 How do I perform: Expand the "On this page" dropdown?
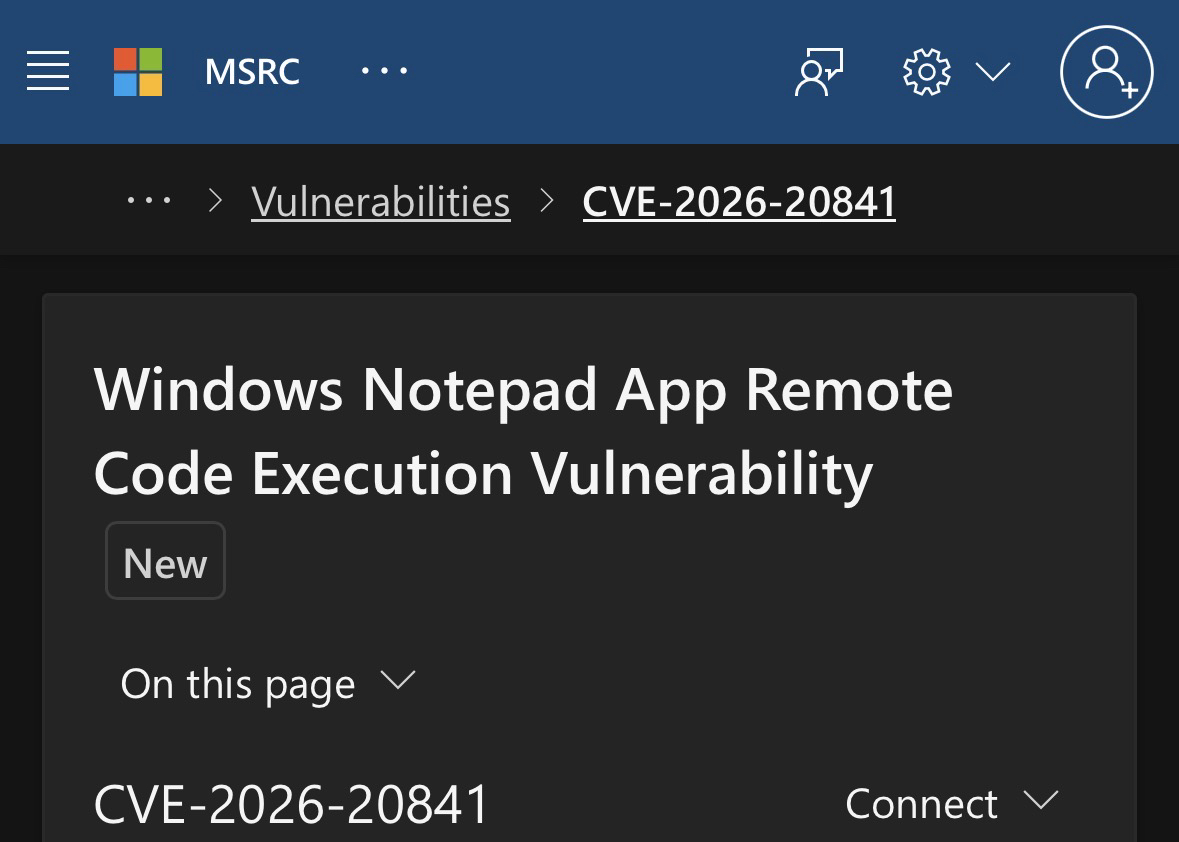(238, 684)
